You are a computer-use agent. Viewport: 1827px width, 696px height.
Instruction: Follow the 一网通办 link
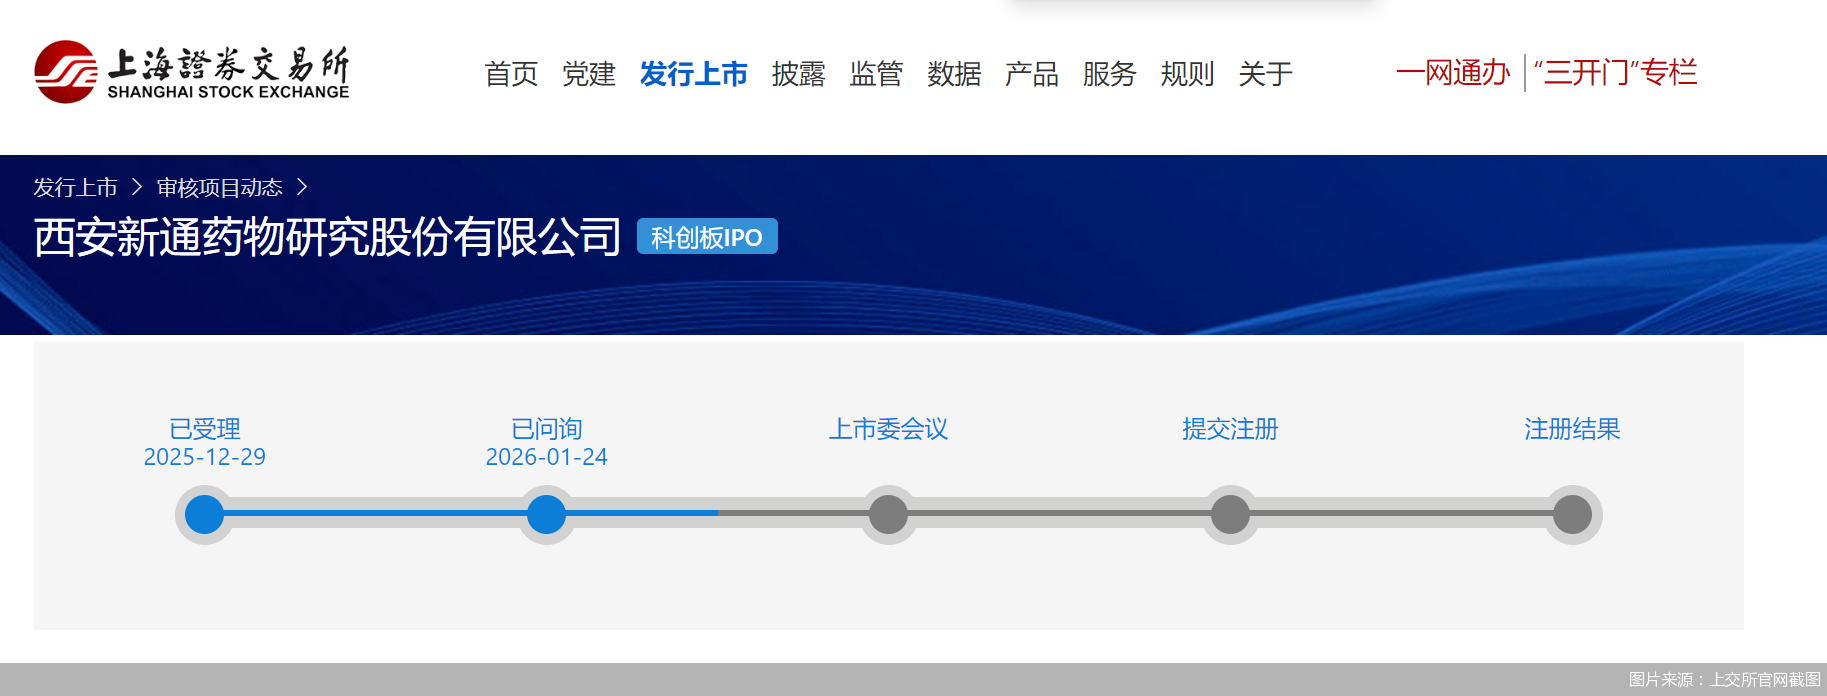coord(1453,72)
